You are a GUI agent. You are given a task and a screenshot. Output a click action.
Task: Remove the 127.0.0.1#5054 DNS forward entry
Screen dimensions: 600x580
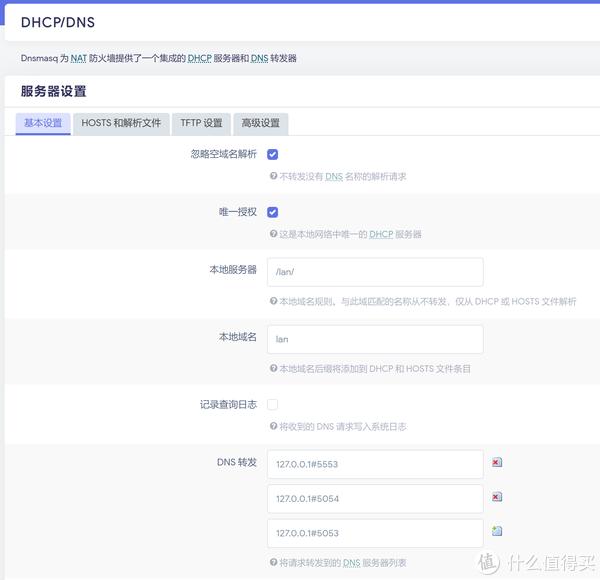497,497
